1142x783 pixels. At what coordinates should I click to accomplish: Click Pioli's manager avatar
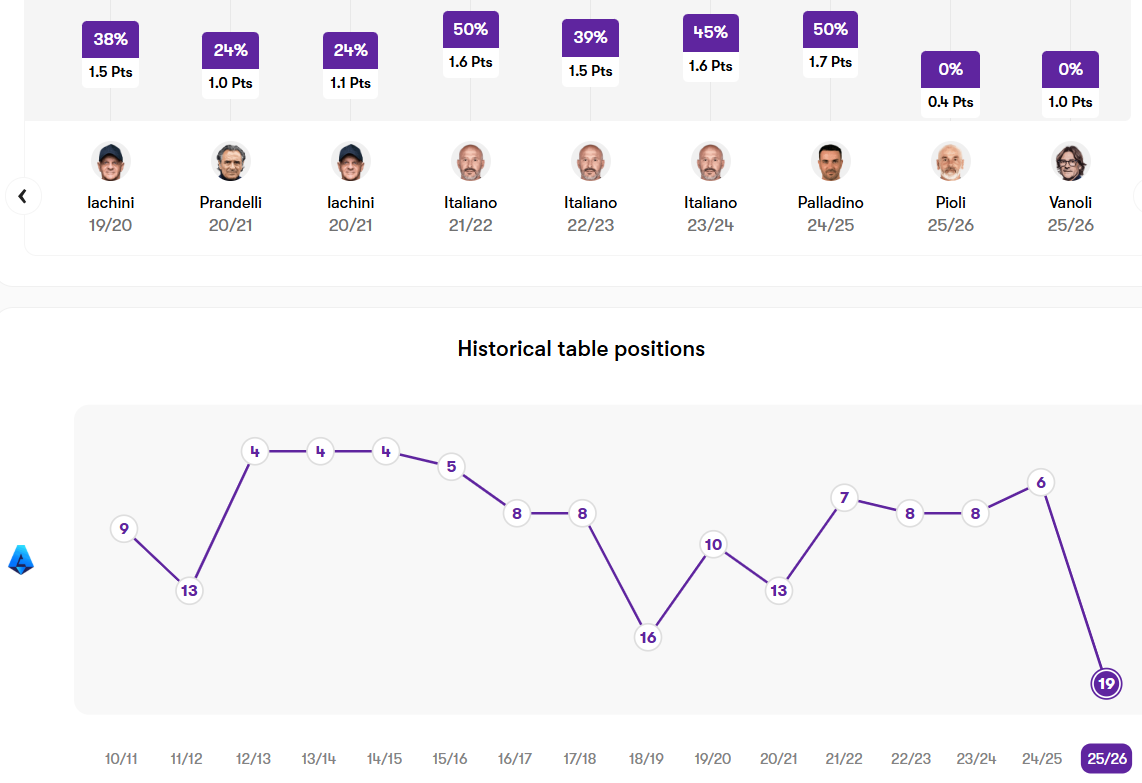(950, 162)
